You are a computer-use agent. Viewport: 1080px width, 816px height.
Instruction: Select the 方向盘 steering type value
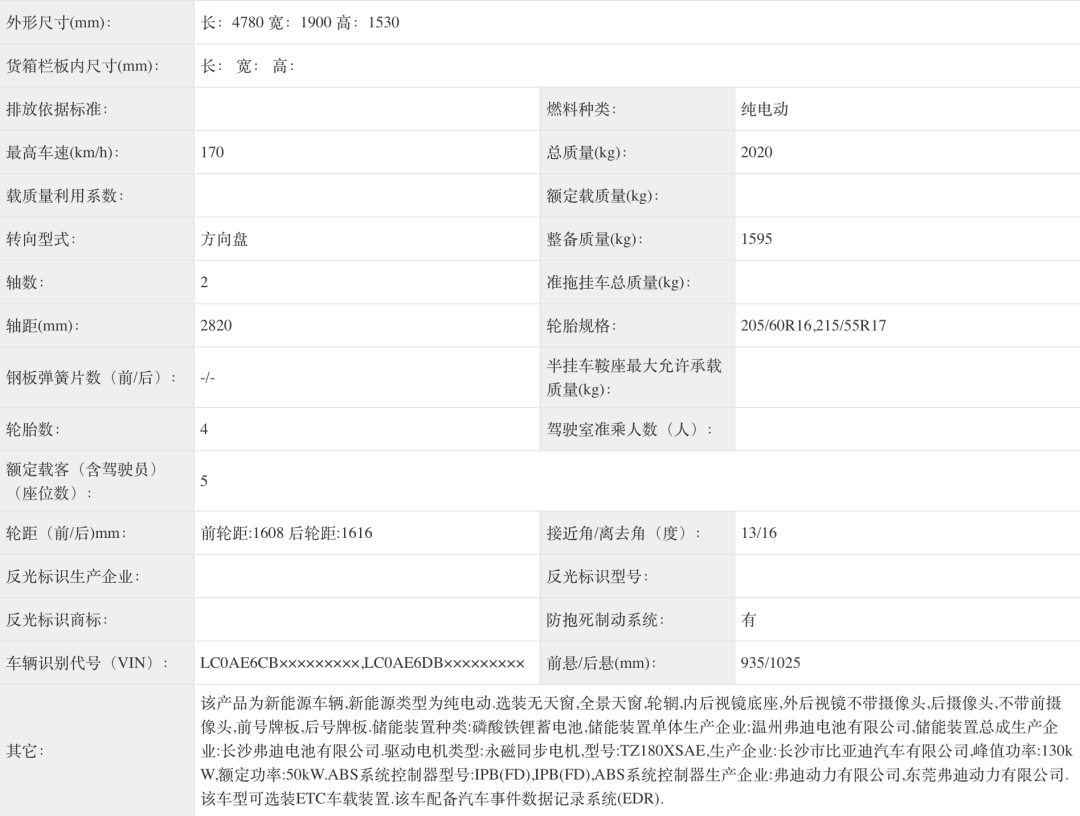click(x=224, y=239)
